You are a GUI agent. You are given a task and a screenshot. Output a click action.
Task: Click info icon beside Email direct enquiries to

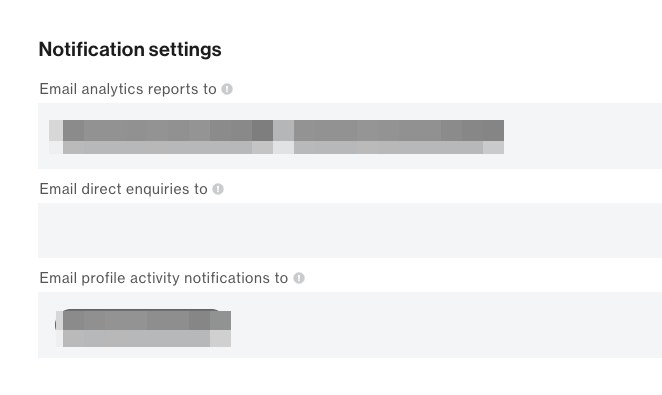(x=218, y=189)
